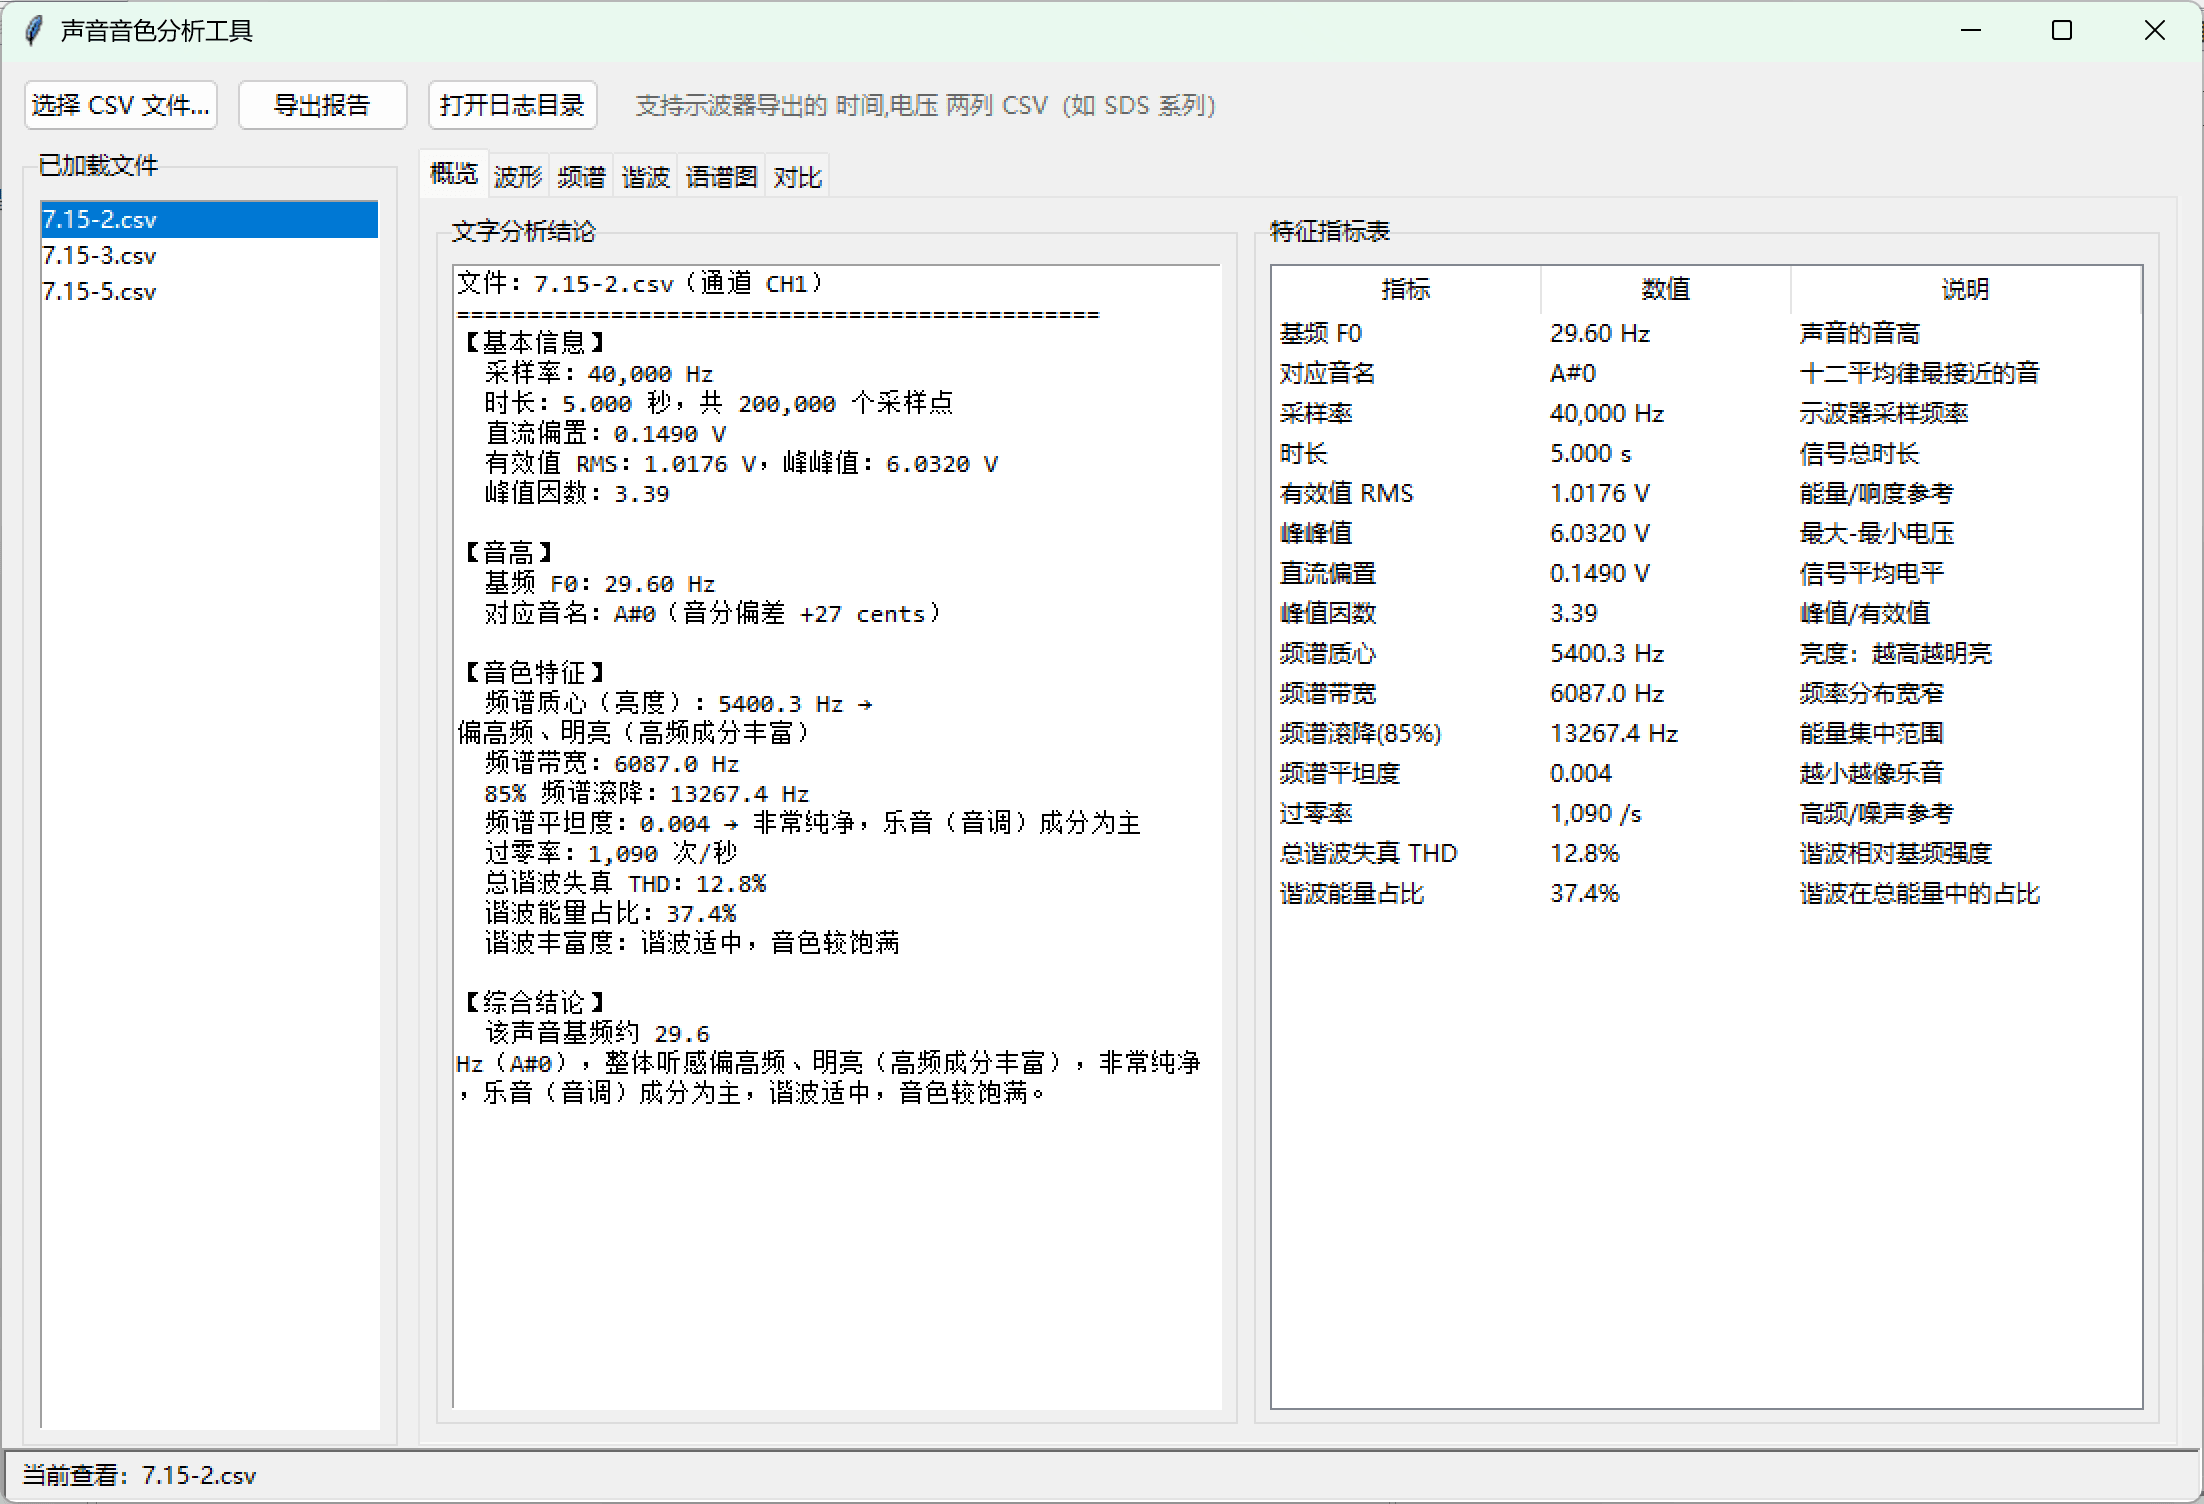Select the 过零率 table row
Image resolution: width=2204 pixels, height=1504 pixels.
point(1706,813)
